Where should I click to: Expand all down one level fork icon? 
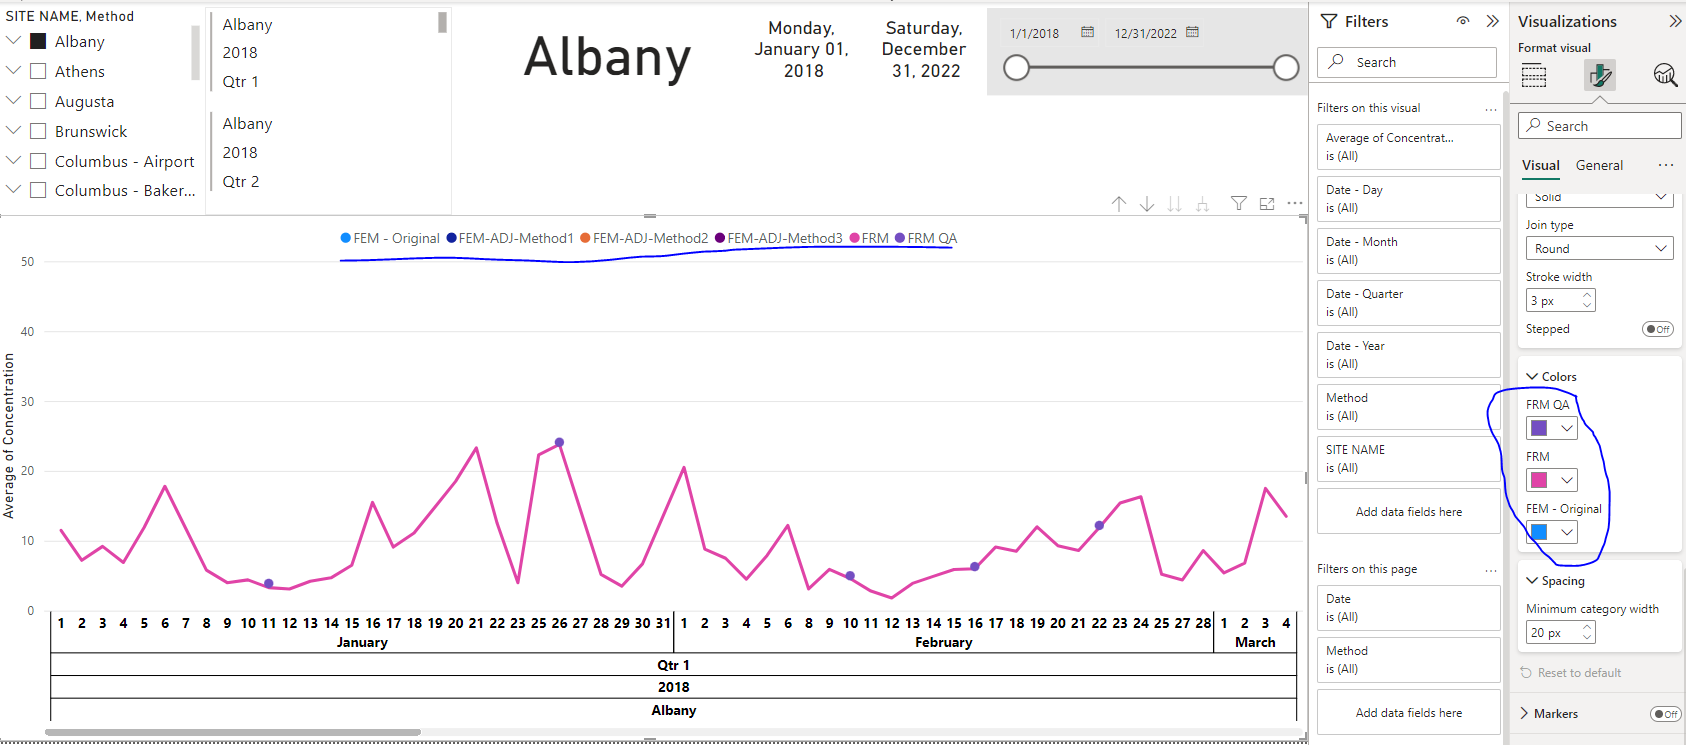coord(1203,204)
